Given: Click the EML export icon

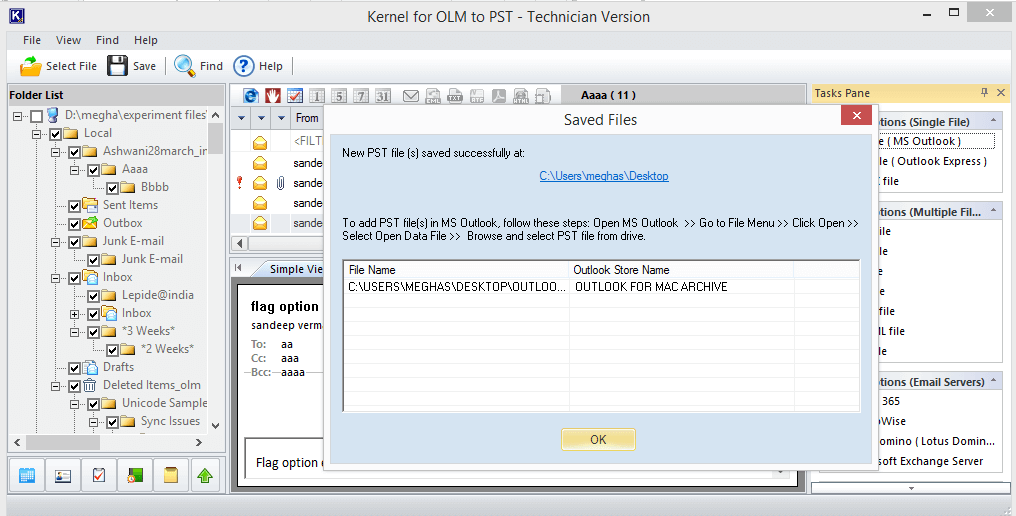Looking at the screenshot, I should (433, 96).
